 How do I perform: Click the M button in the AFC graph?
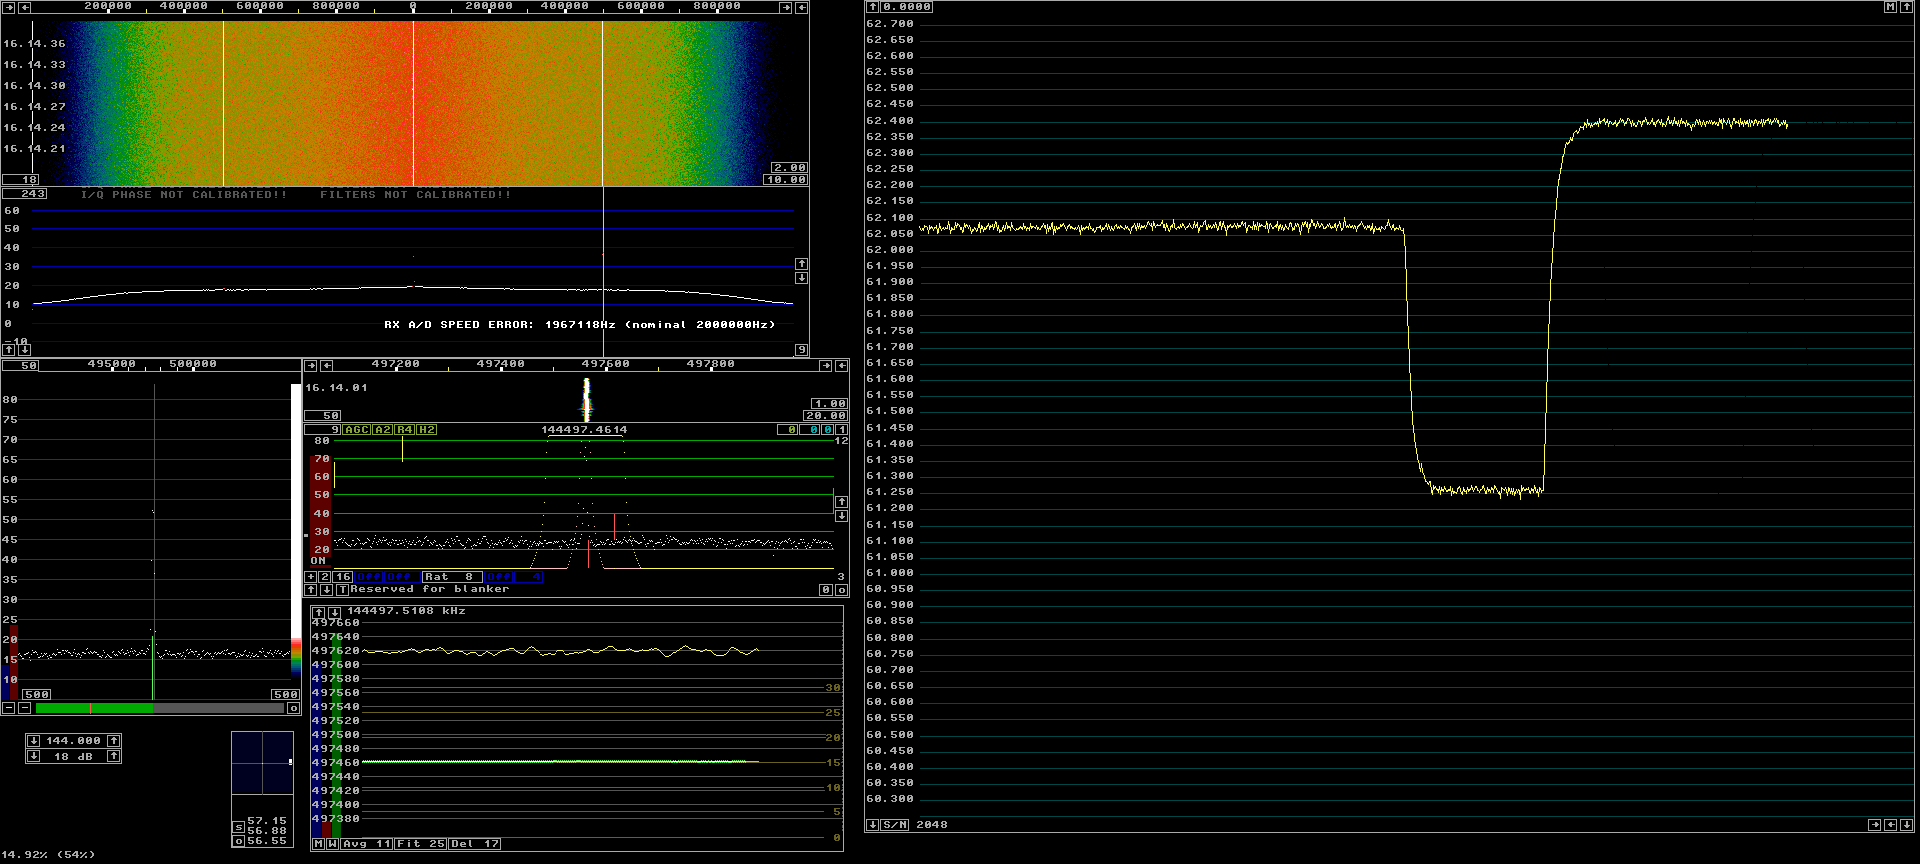pos(319,844)
